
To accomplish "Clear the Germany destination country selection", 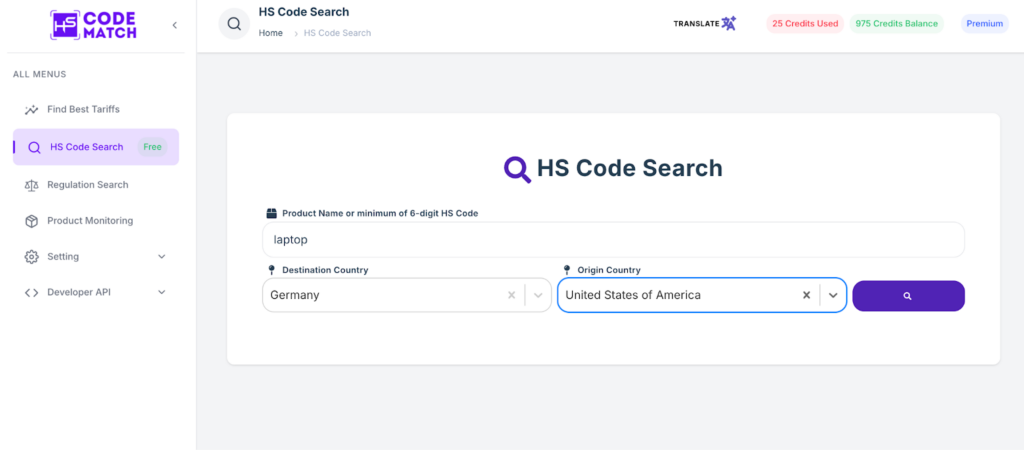I will (x=511, y=295).
